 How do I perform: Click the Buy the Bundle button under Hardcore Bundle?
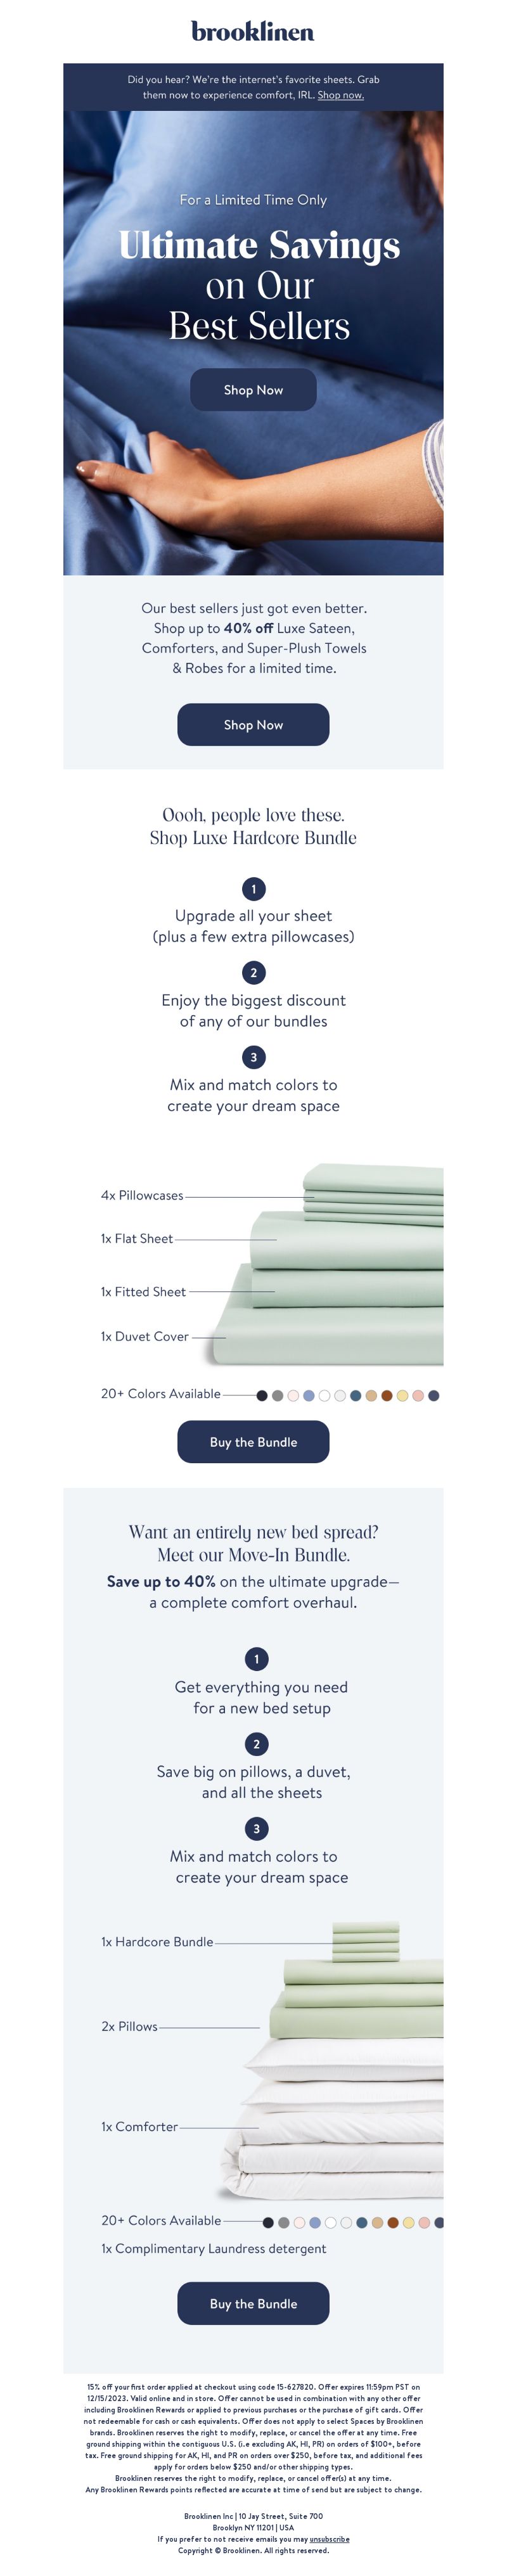253,1442
